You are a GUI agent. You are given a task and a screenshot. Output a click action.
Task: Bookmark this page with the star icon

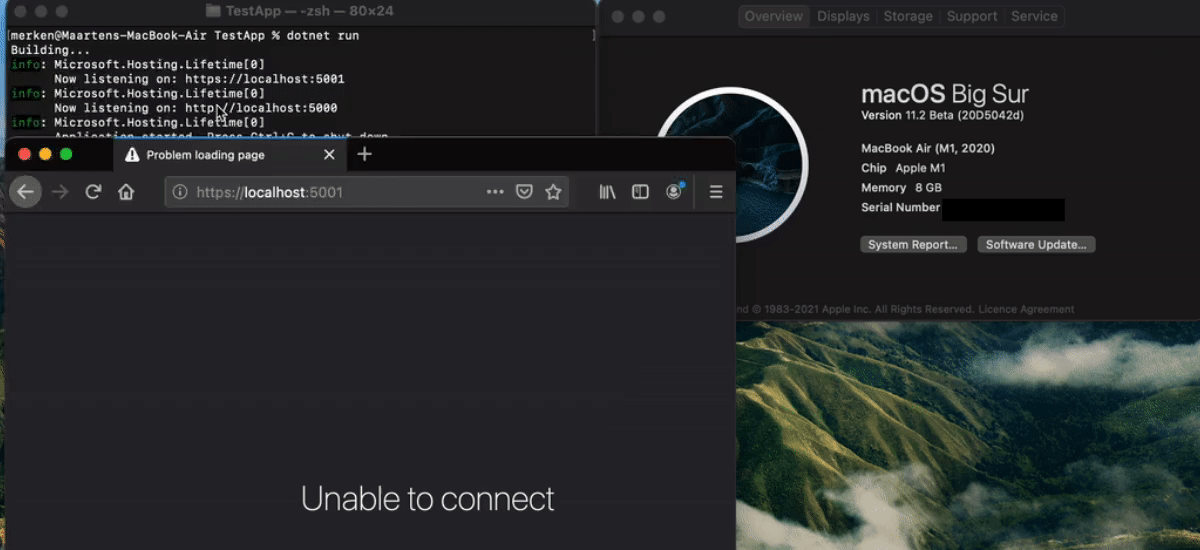point(553,192)
